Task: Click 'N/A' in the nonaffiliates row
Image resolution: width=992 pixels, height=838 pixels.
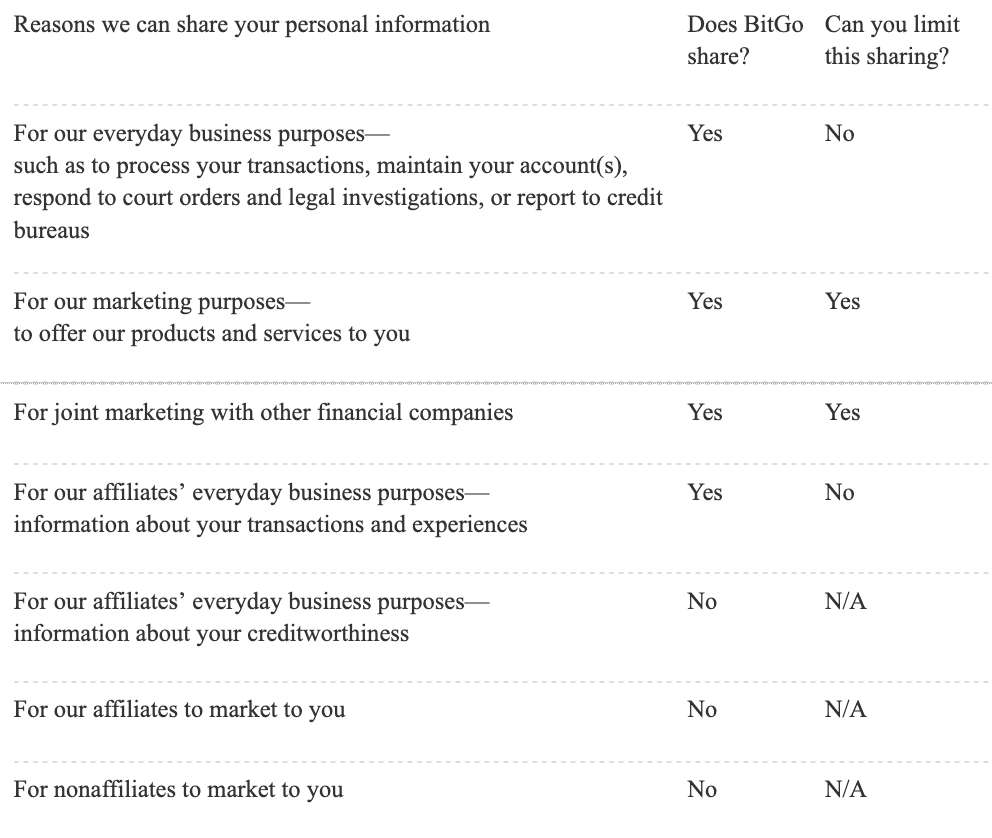Action: (x=845, y=789)
